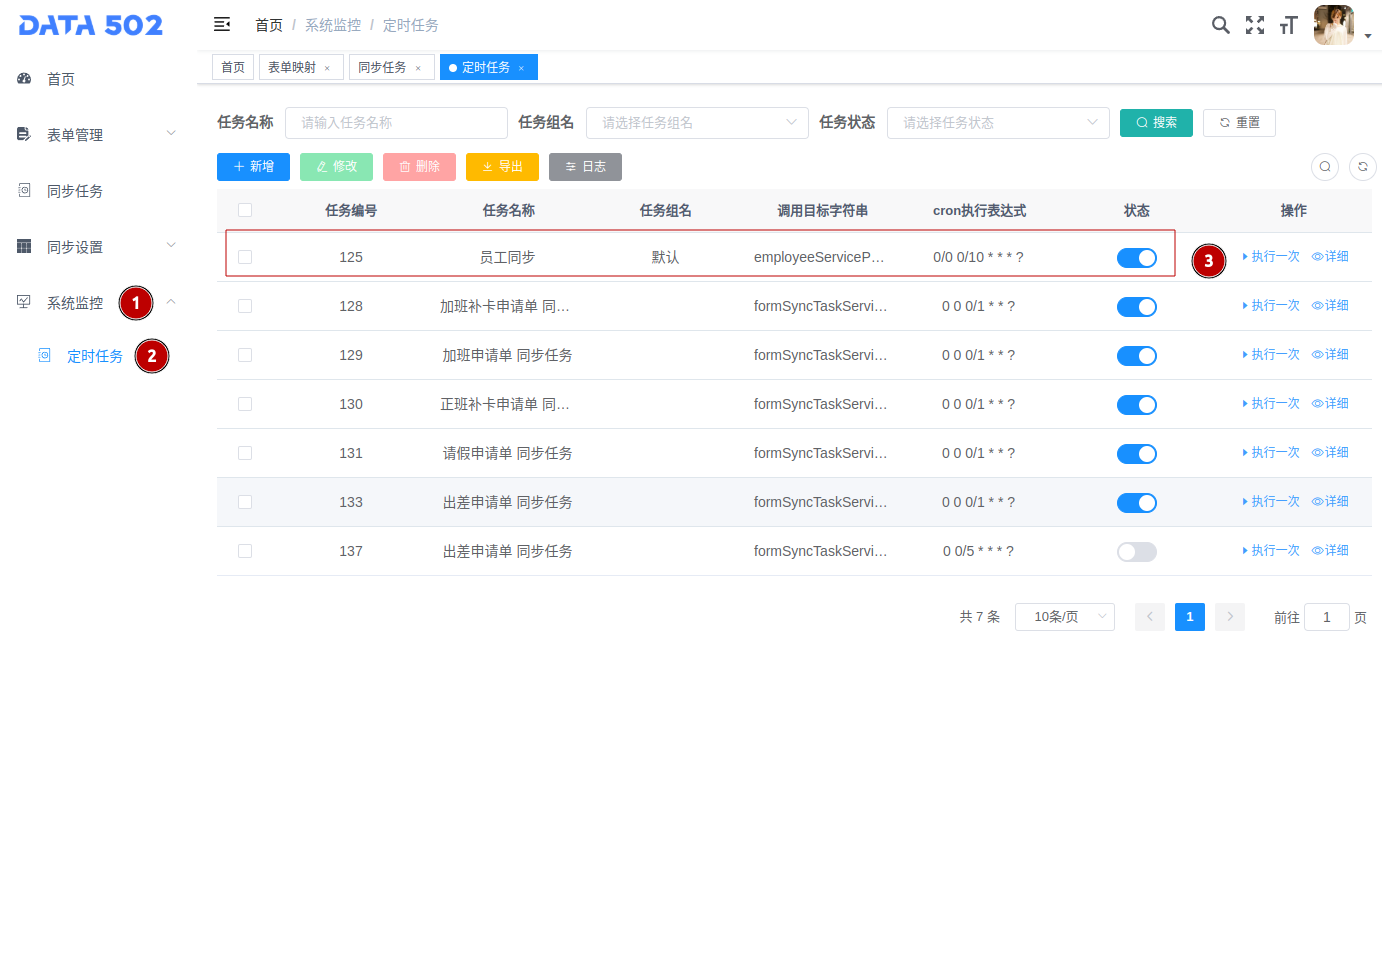Disable the status switch for task 125

point(1136,258)
